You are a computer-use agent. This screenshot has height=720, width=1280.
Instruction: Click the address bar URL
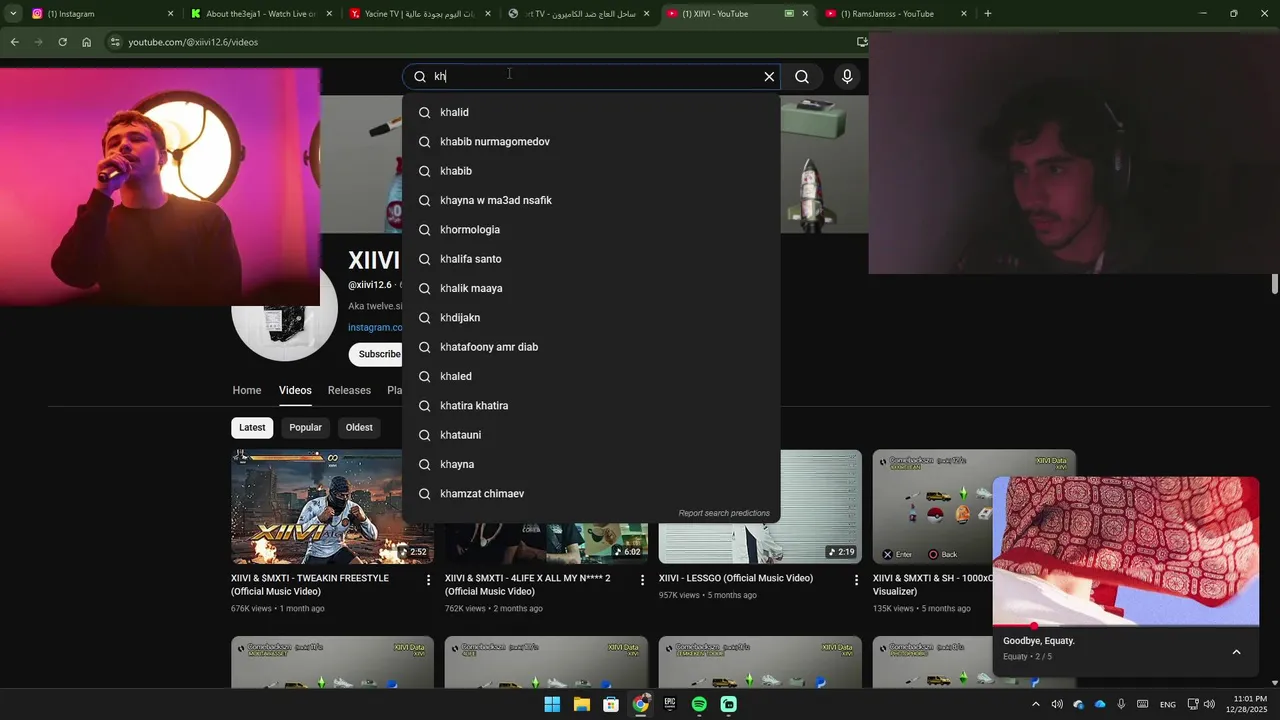[193, 42]
